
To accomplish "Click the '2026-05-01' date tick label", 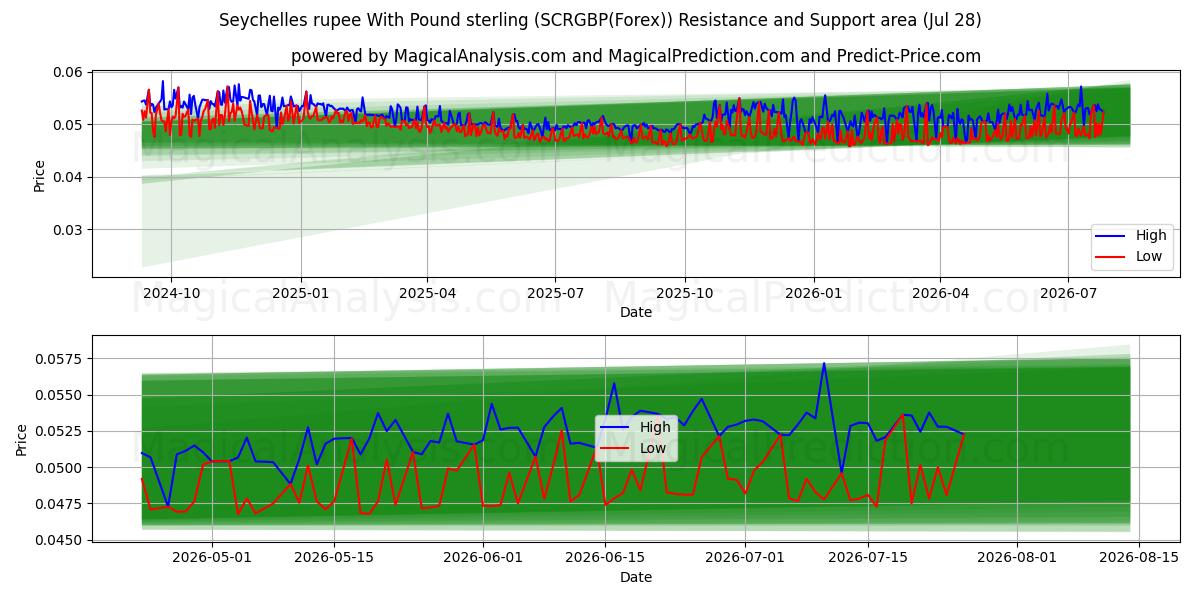I will pos(212,558).
